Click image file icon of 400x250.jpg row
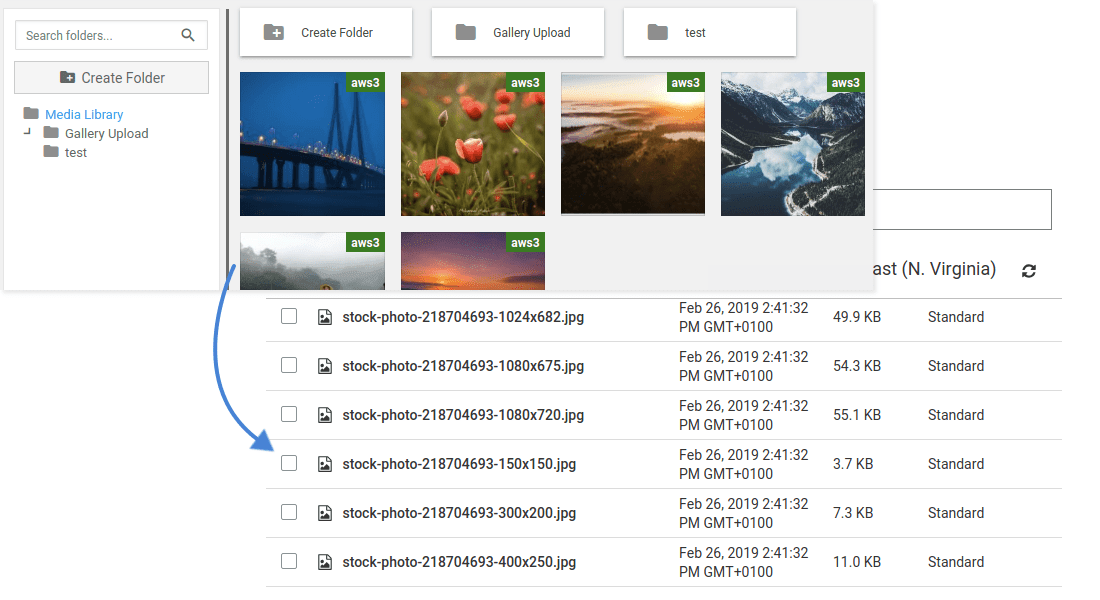Screen dimensions: 1100x600 325,562
